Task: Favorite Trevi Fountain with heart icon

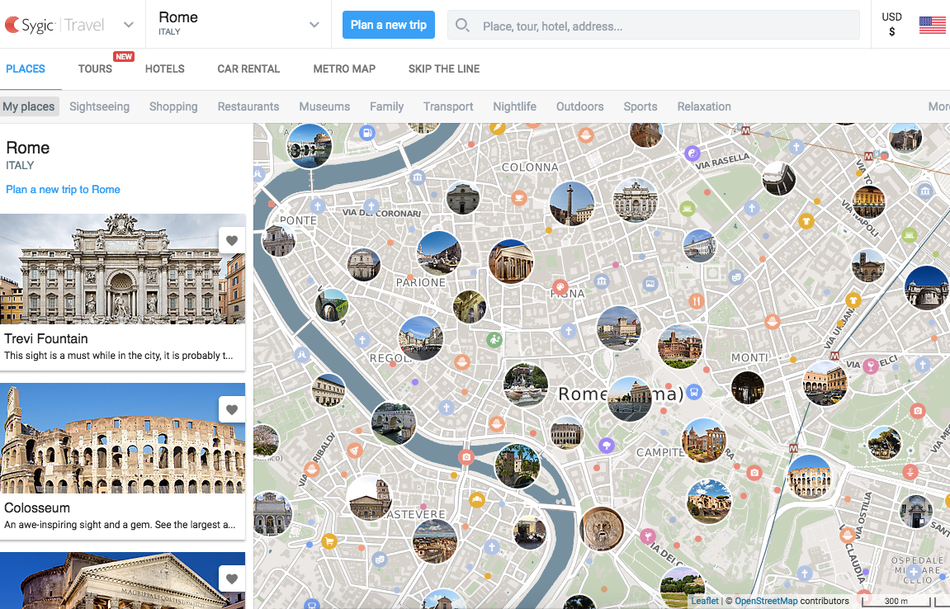Action: tap(232, 241)
